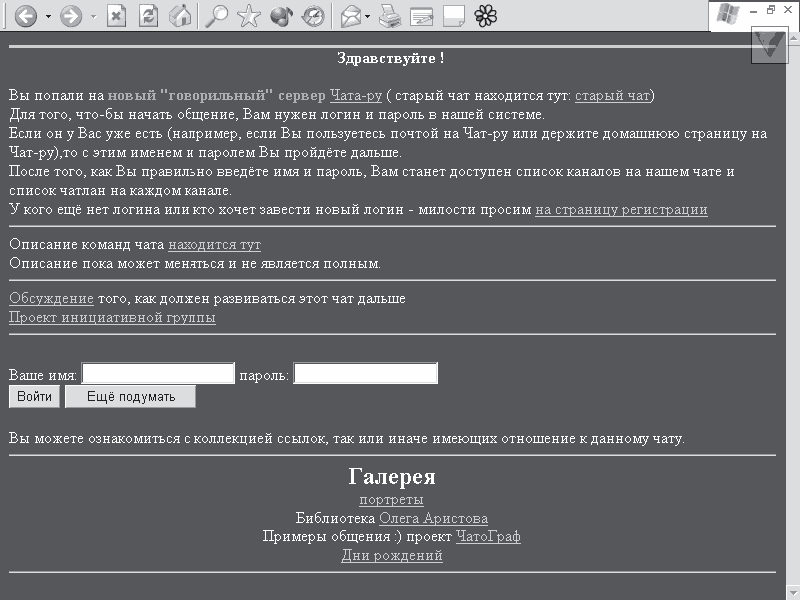The height and width of the screenshot is (600, 800).
Task: Open the Forward button history dropdown arrow
Action: click(93, 17)
